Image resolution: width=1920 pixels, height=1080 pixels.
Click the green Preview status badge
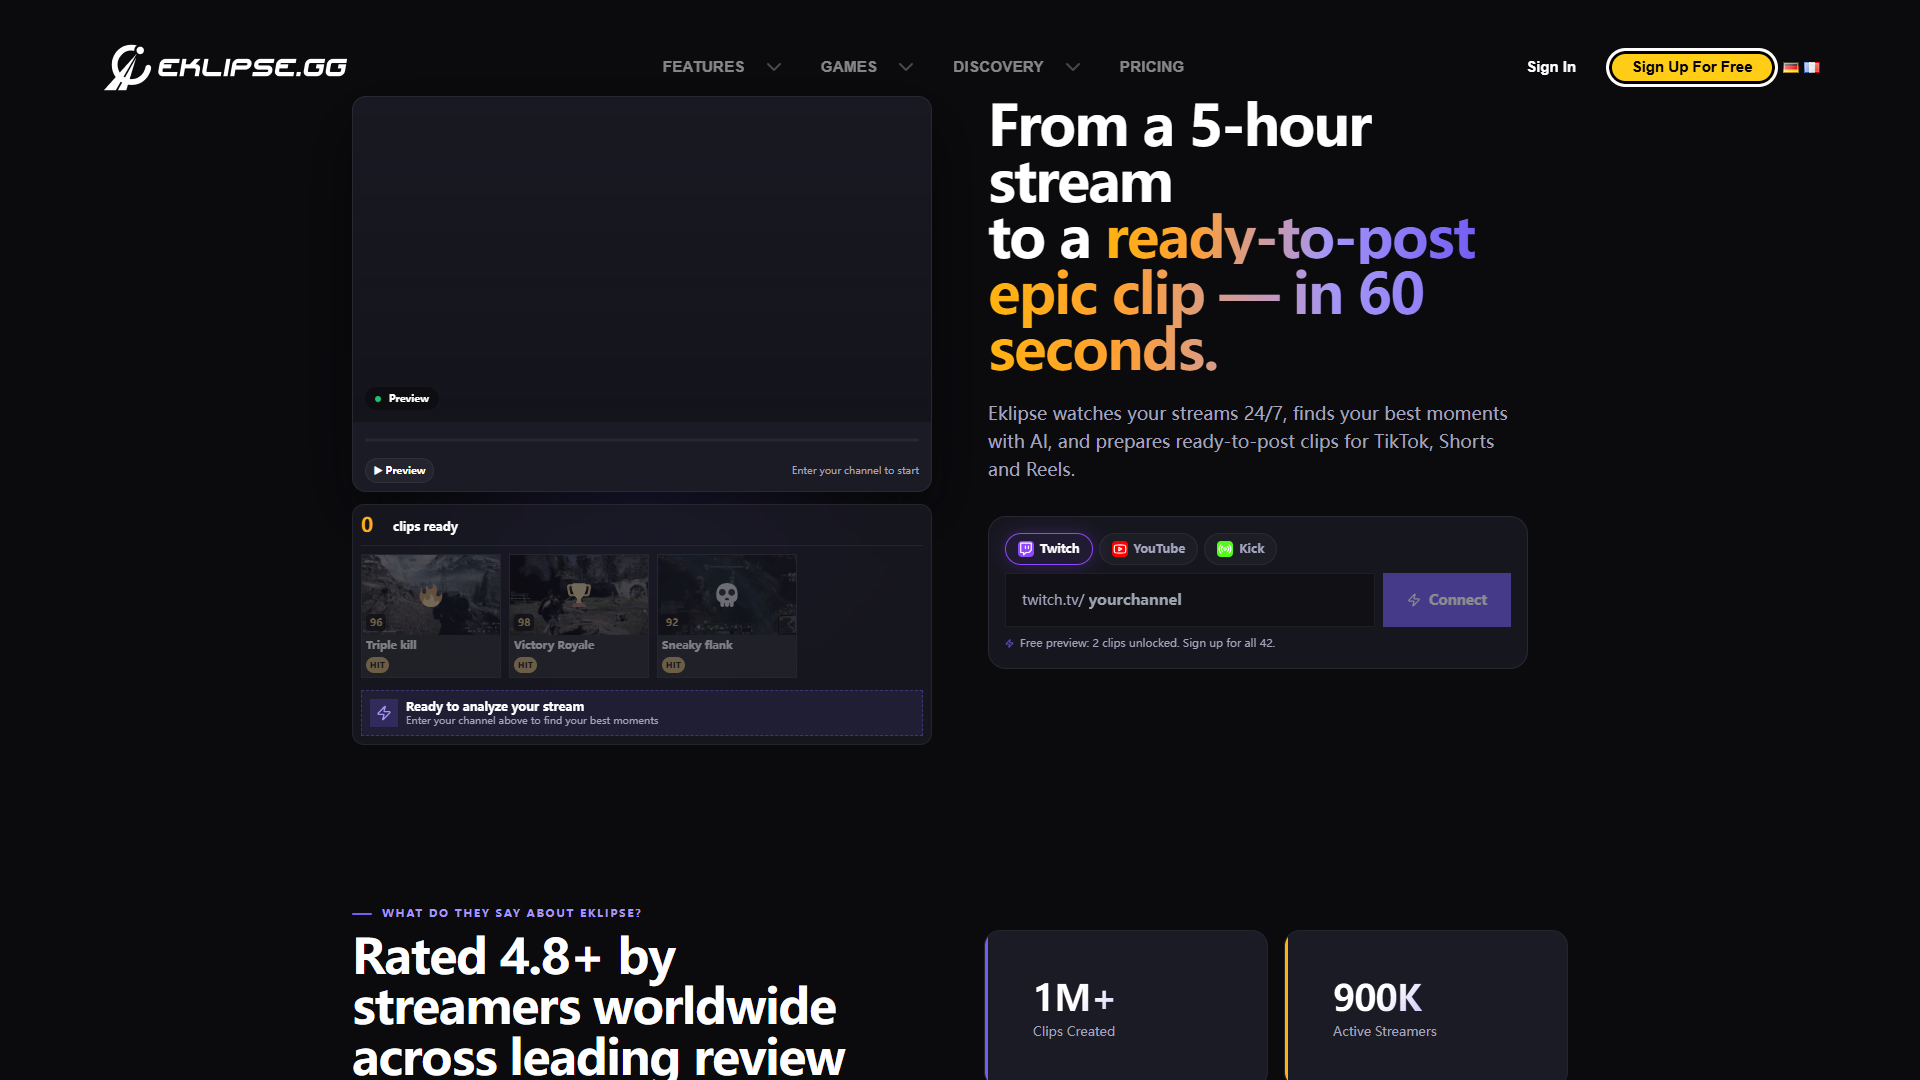401,399
